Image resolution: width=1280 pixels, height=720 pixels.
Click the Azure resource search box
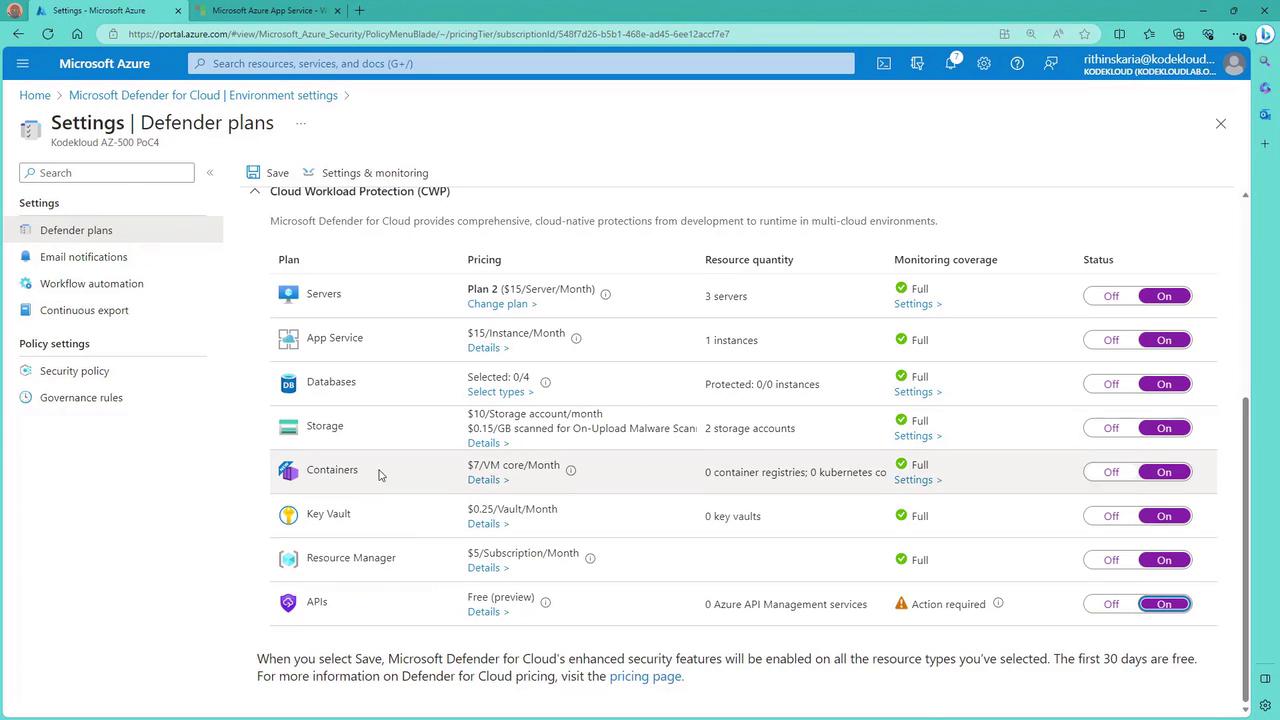coord(521,63)
